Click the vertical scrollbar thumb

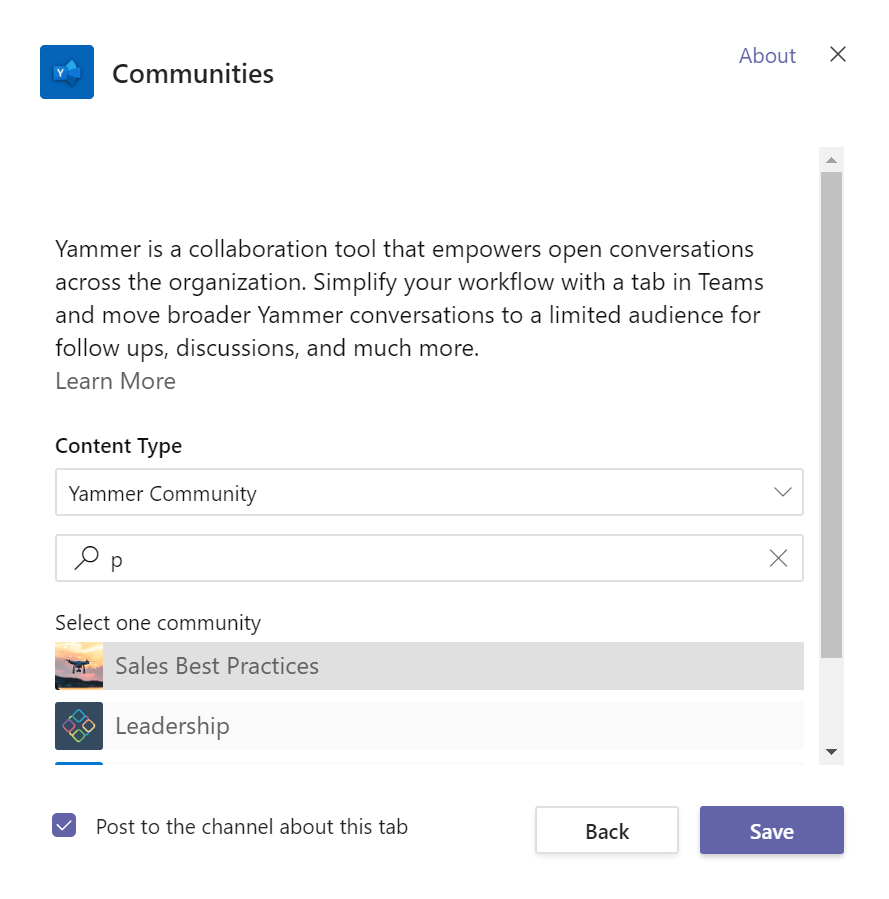[x=831, y=414]
